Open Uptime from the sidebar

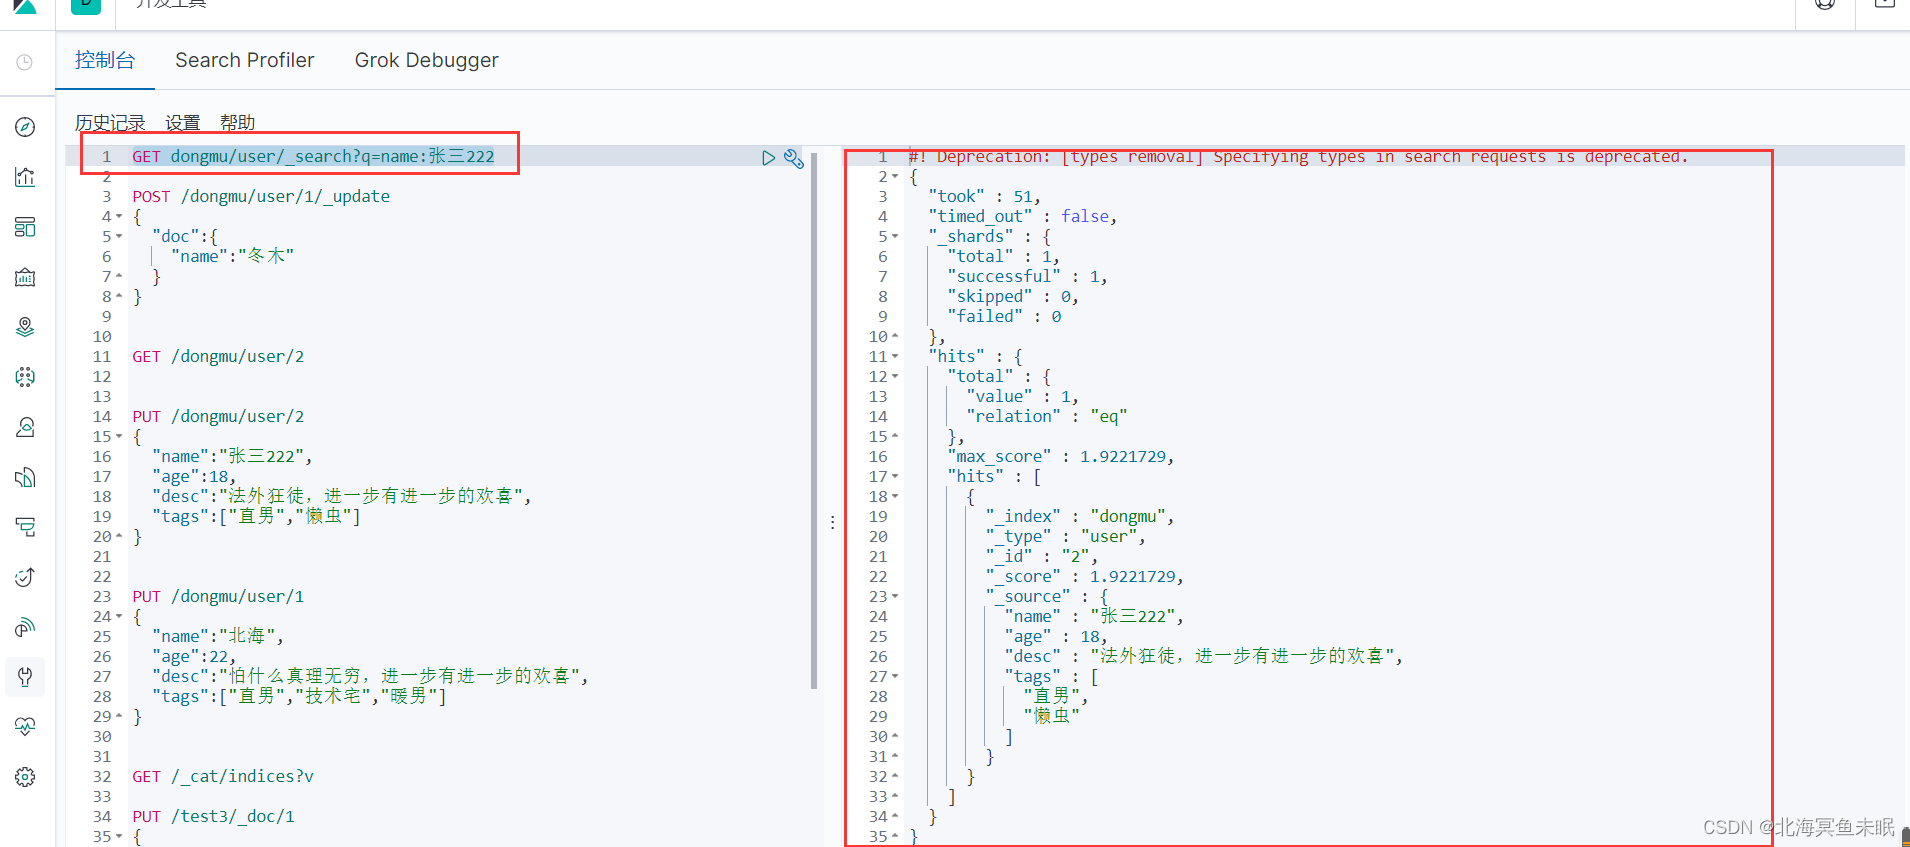(25, 577)
